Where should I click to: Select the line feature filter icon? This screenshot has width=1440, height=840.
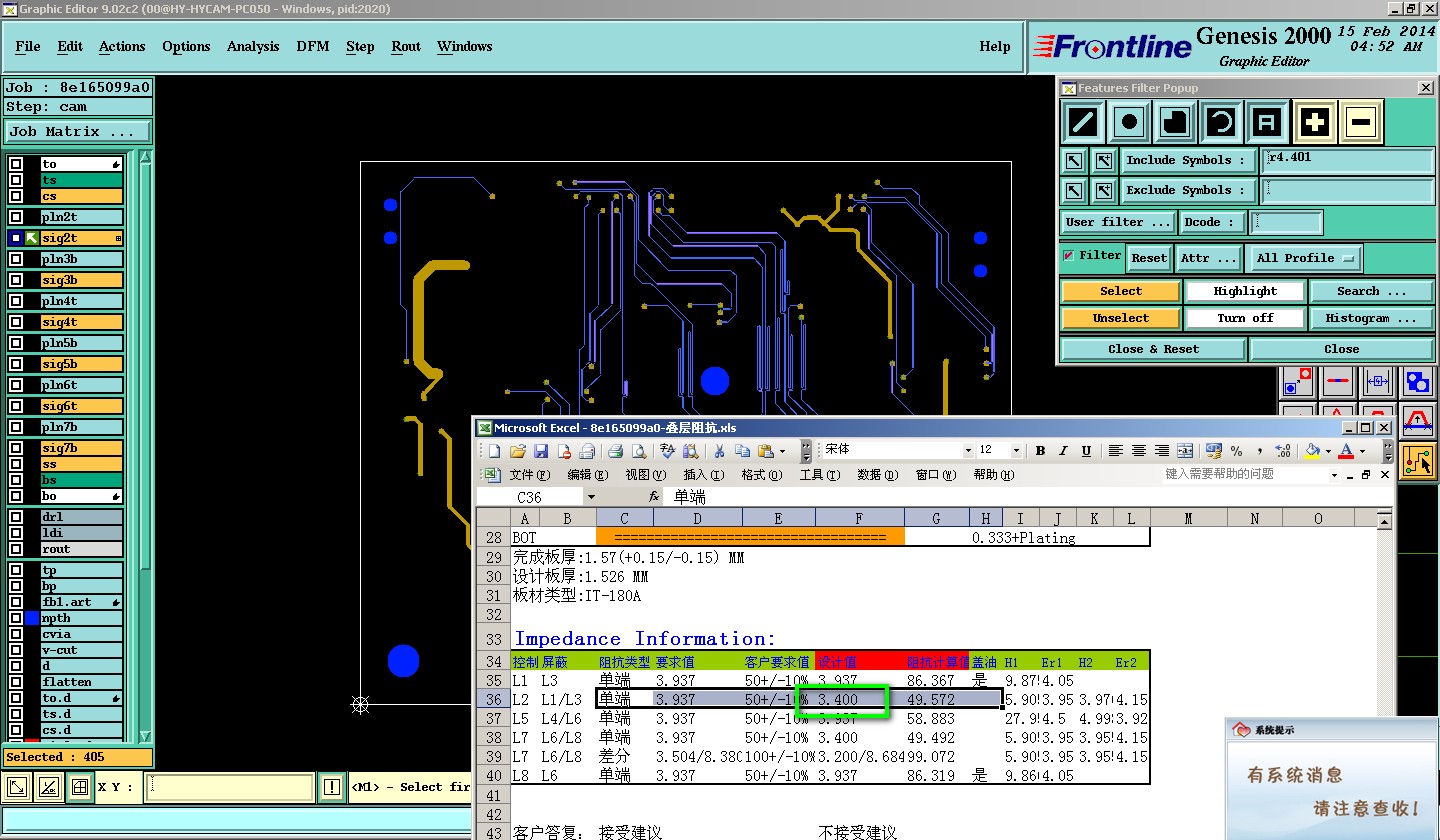click(1083, 122)
